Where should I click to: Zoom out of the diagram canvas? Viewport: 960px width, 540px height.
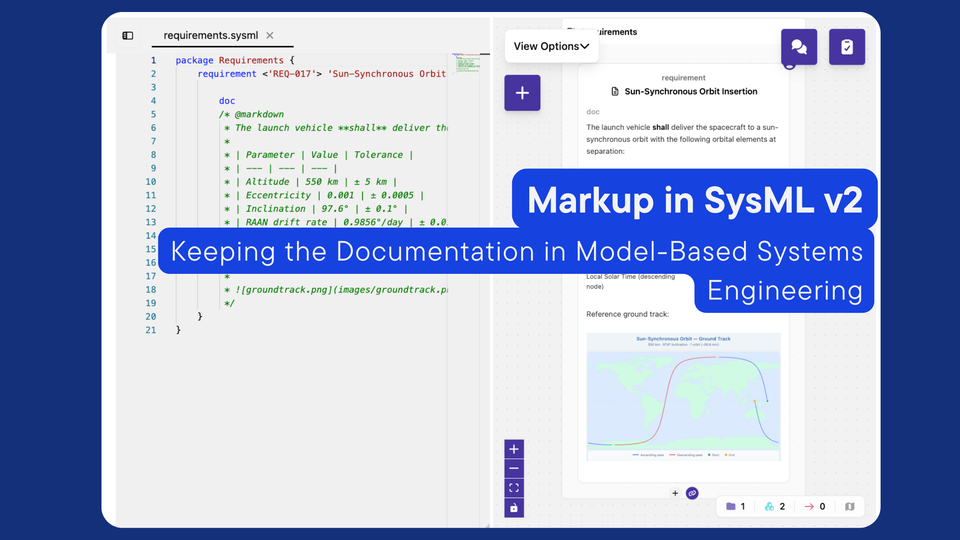click(x=514, y=468)
